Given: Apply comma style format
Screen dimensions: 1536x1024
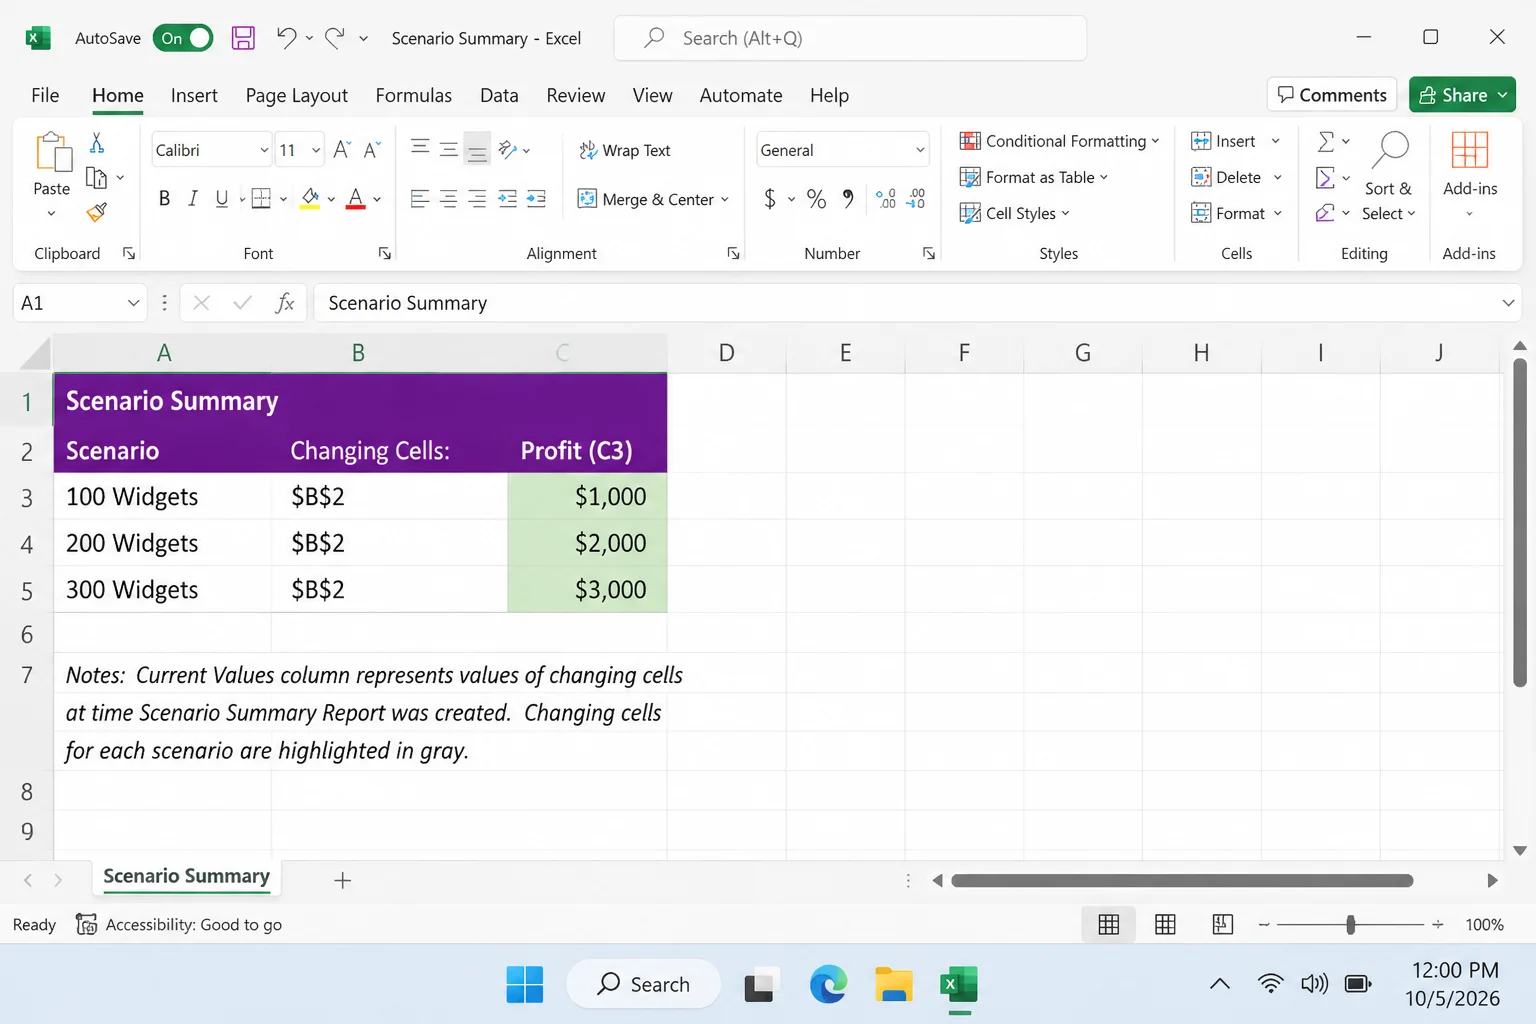Looking at the screenshot, I should [x=848, y=199].
